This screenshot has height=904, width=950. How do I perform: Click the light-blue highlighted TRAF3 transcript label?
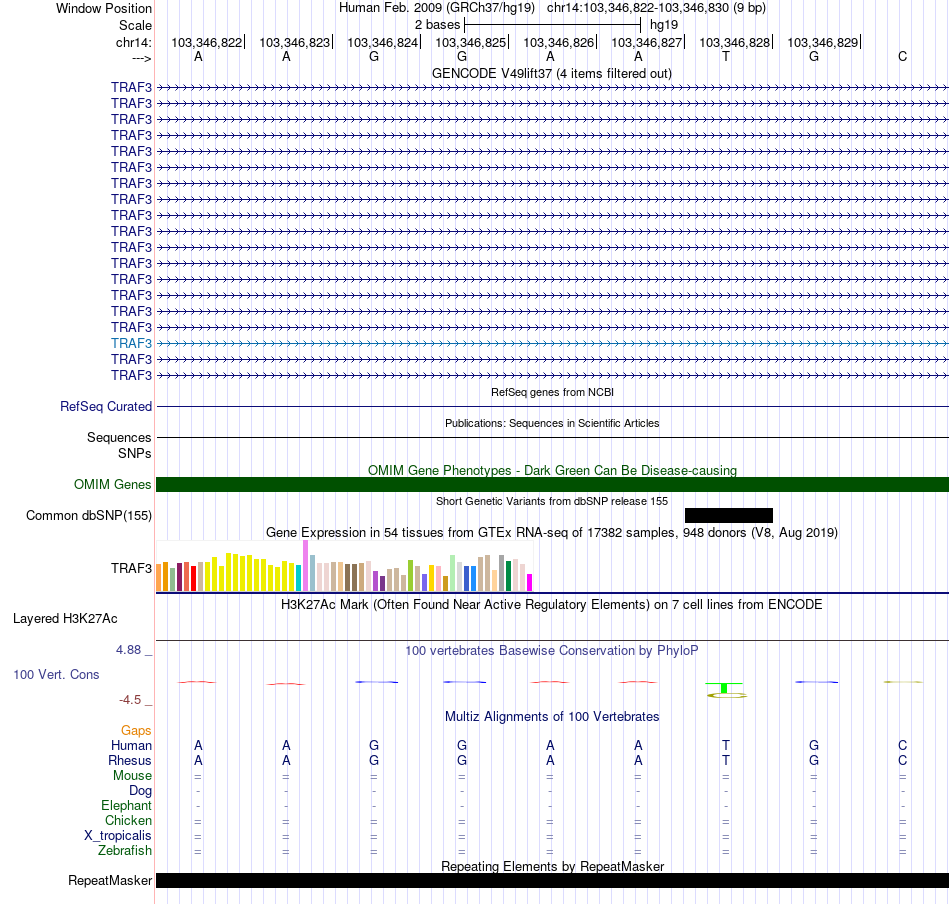[131, 344]
